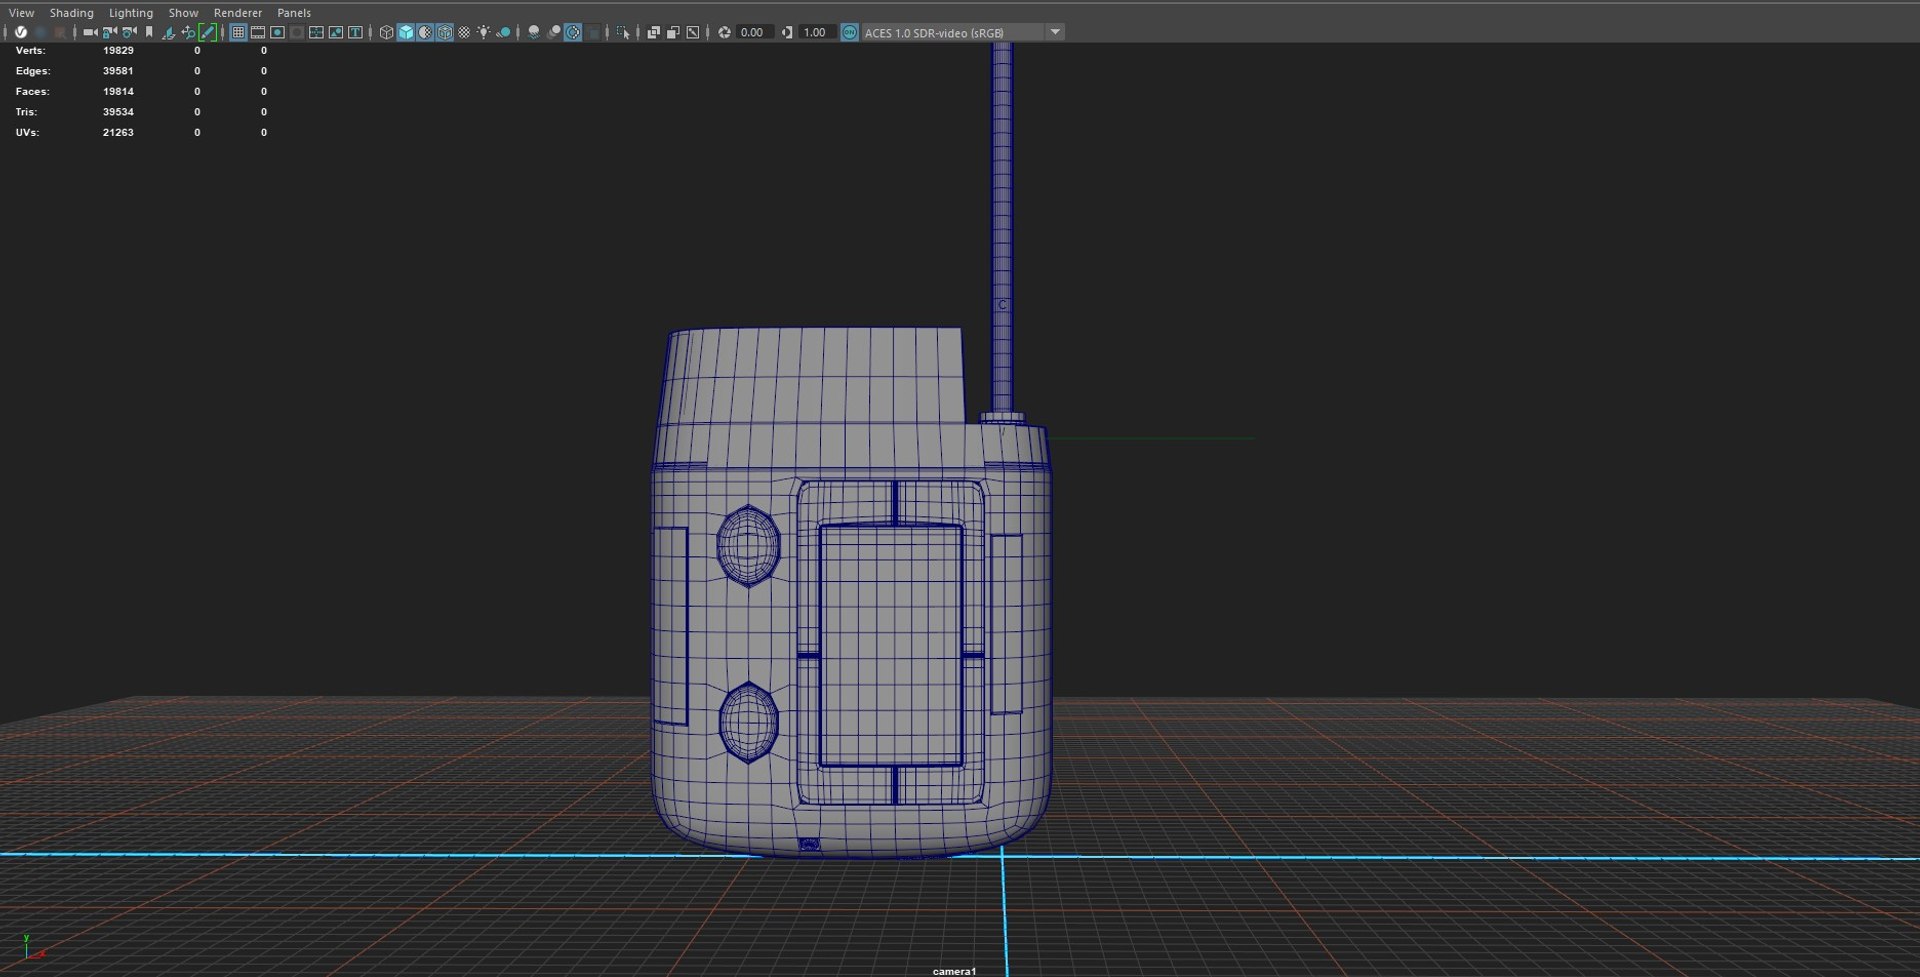Click the Gamma reset icon
1920x977 pixels.
[x=787, y=32]
